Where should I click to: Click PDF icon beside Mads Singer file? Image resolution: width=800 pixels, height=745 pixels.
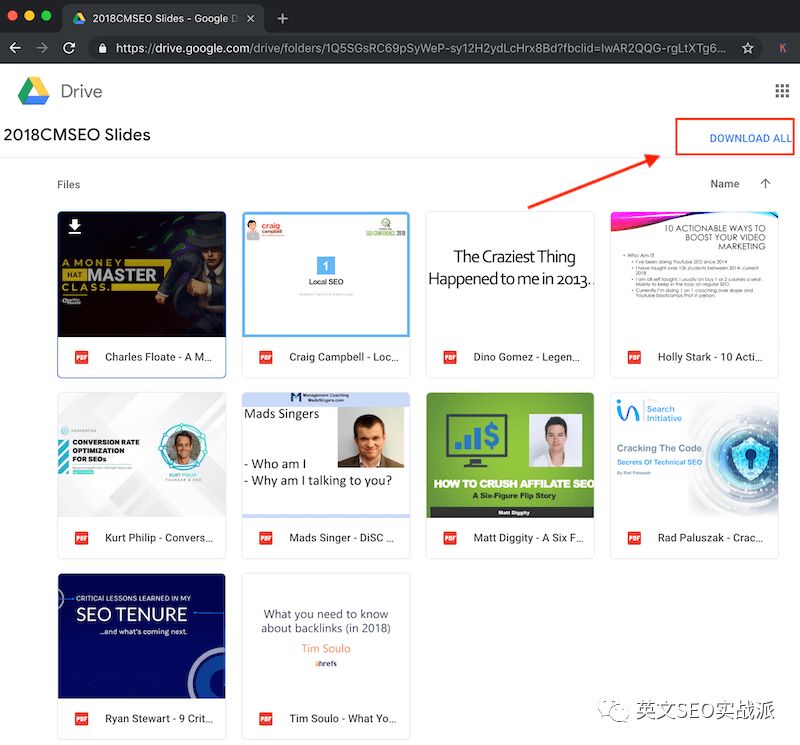(x=266, y=538)
